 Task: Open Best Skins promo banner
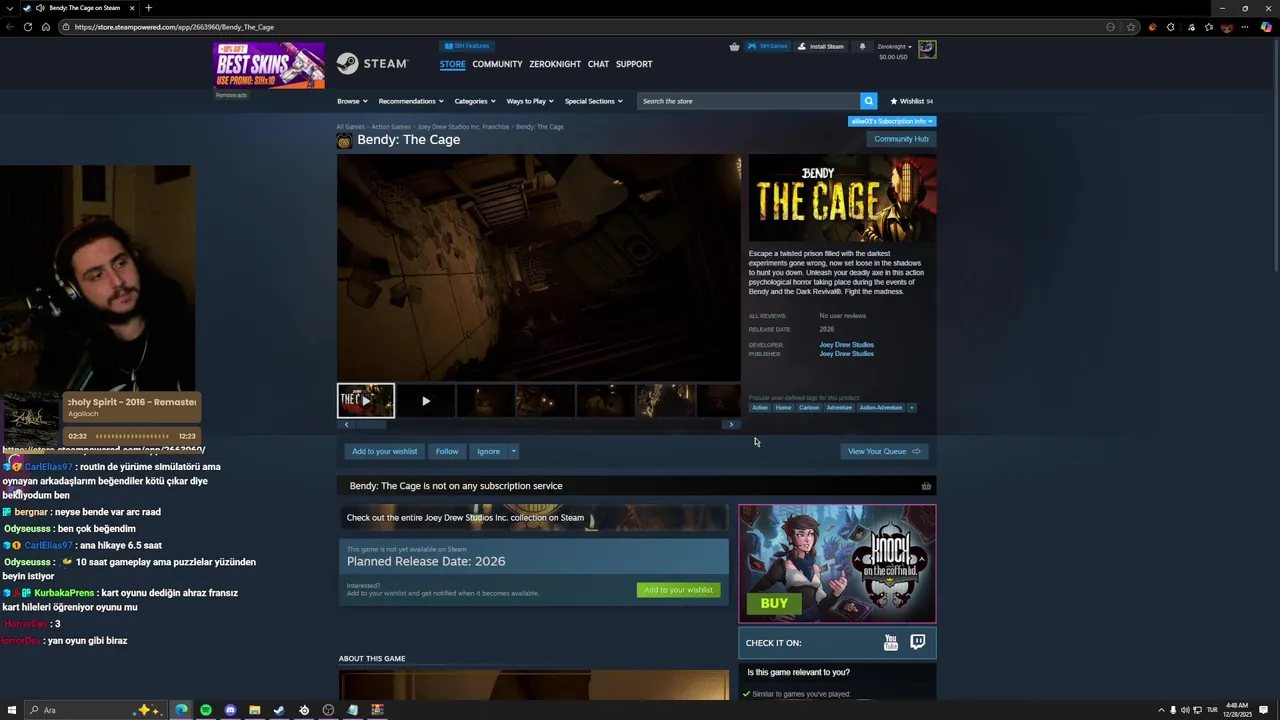pos(269,65)
